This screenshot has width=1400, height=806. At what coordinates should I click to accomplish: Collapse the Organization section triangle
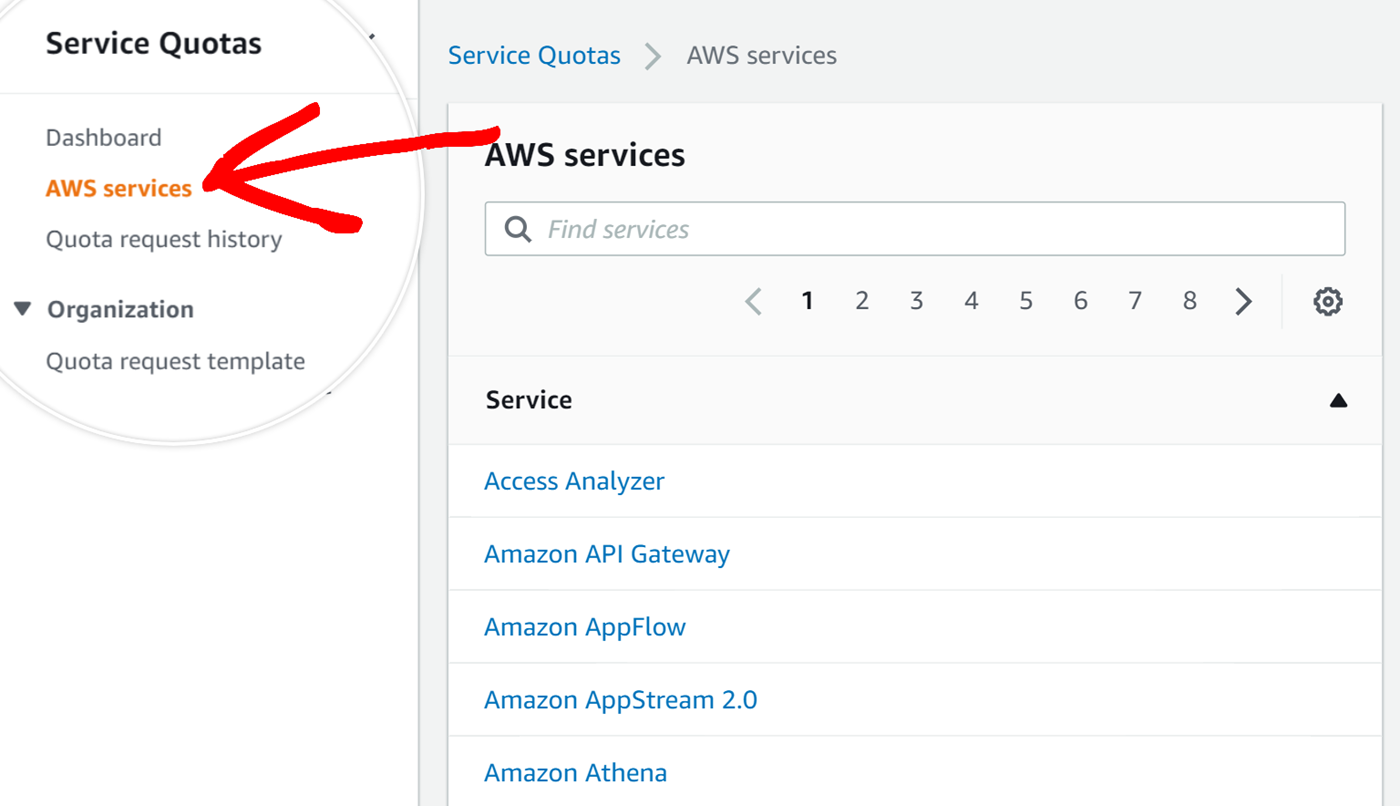pos(22,309)
